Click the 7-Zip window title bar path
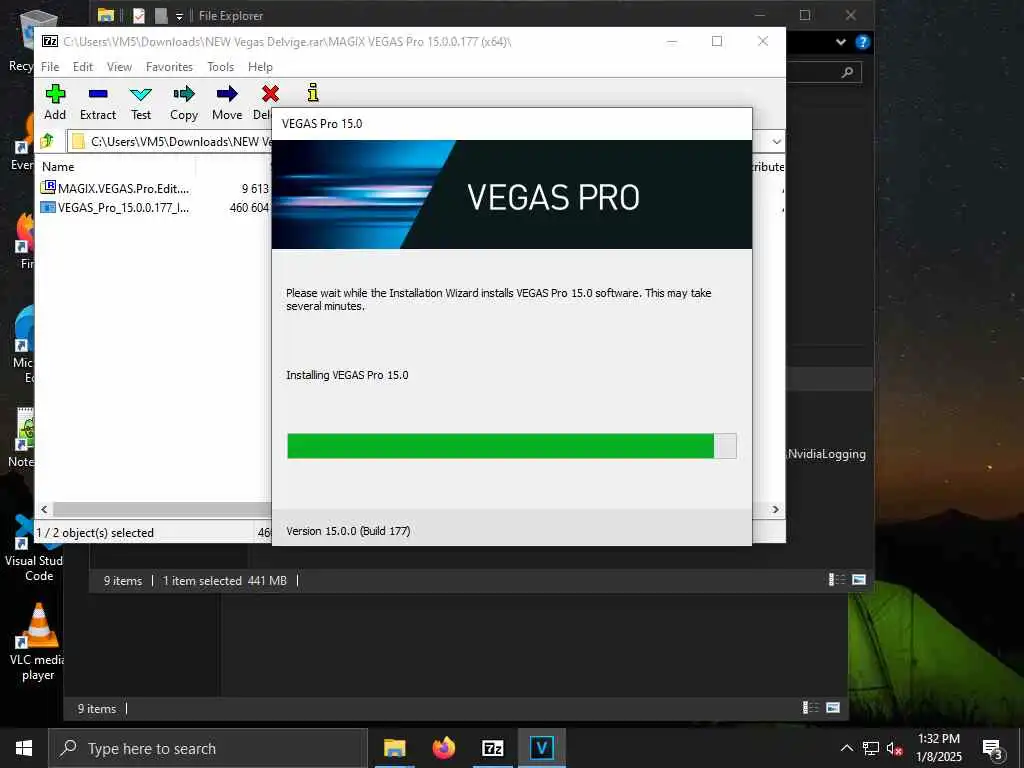Viewport: 1024px width, 768px height. coord(287,41)
